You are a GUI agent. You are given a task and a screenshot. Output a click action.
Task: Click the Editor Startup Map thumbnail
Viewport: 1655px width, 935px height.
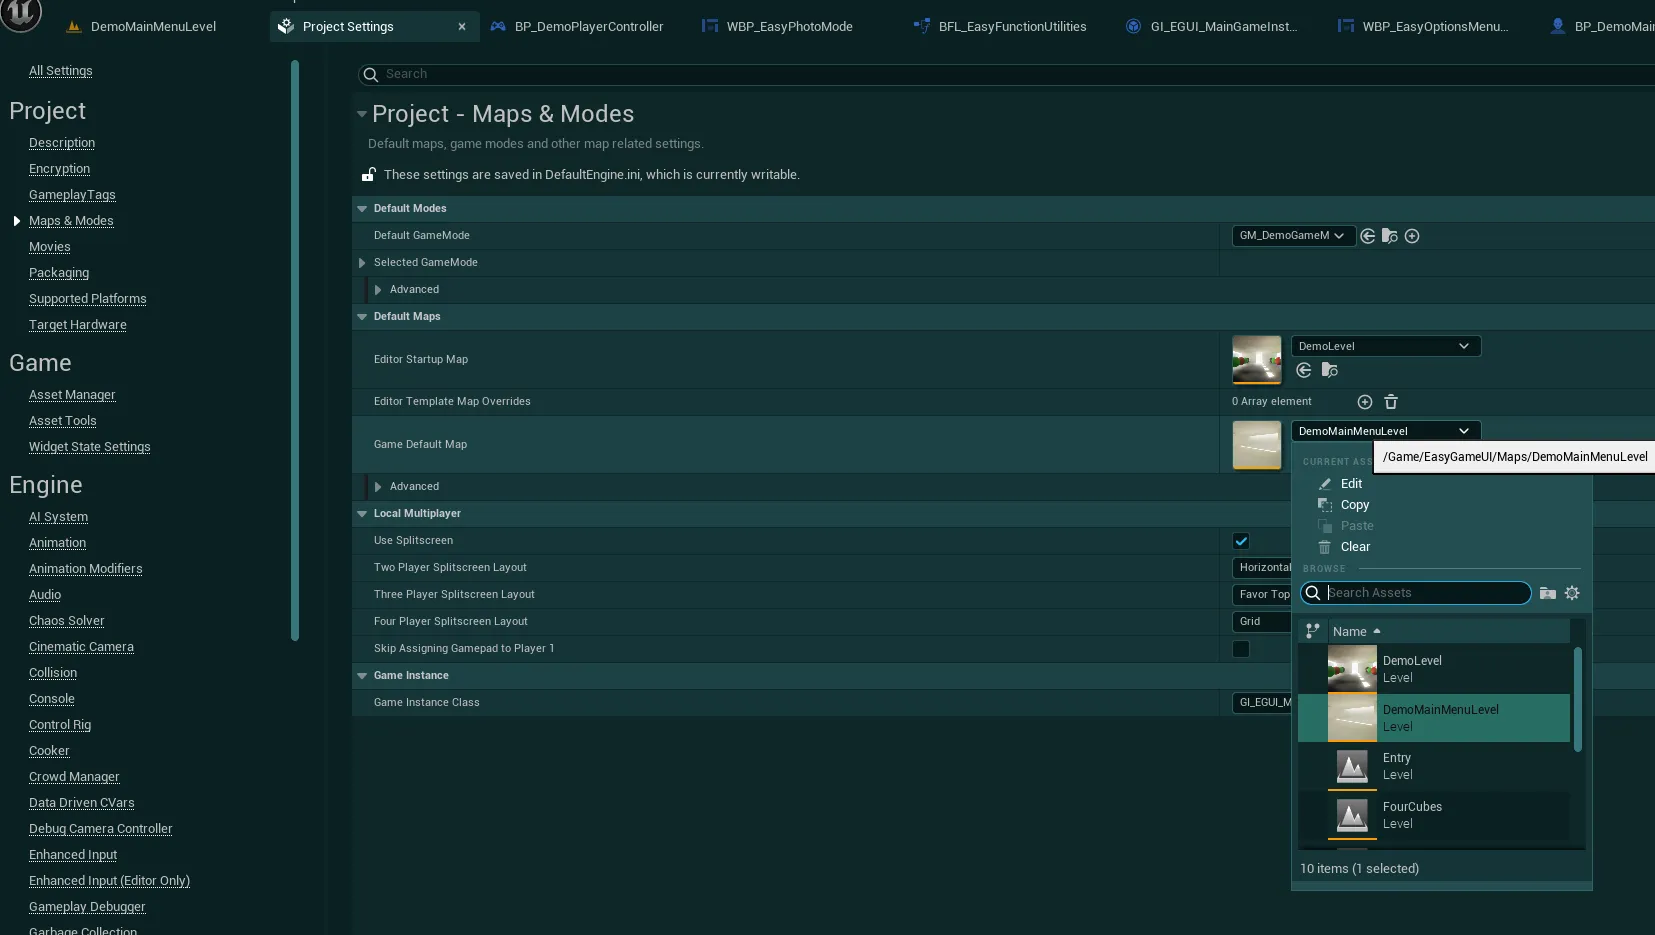pos(1257,360)
